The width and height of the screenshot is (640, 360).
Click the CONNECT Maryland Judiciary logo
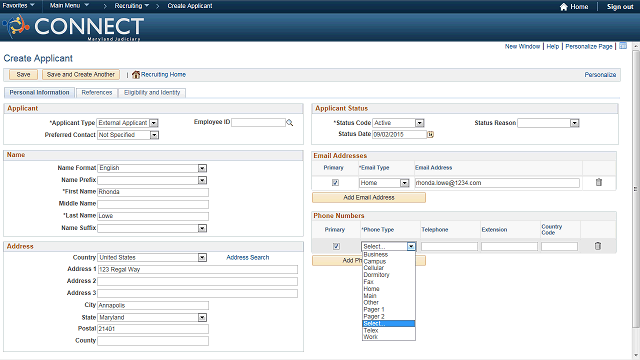(x=73, y=27)
